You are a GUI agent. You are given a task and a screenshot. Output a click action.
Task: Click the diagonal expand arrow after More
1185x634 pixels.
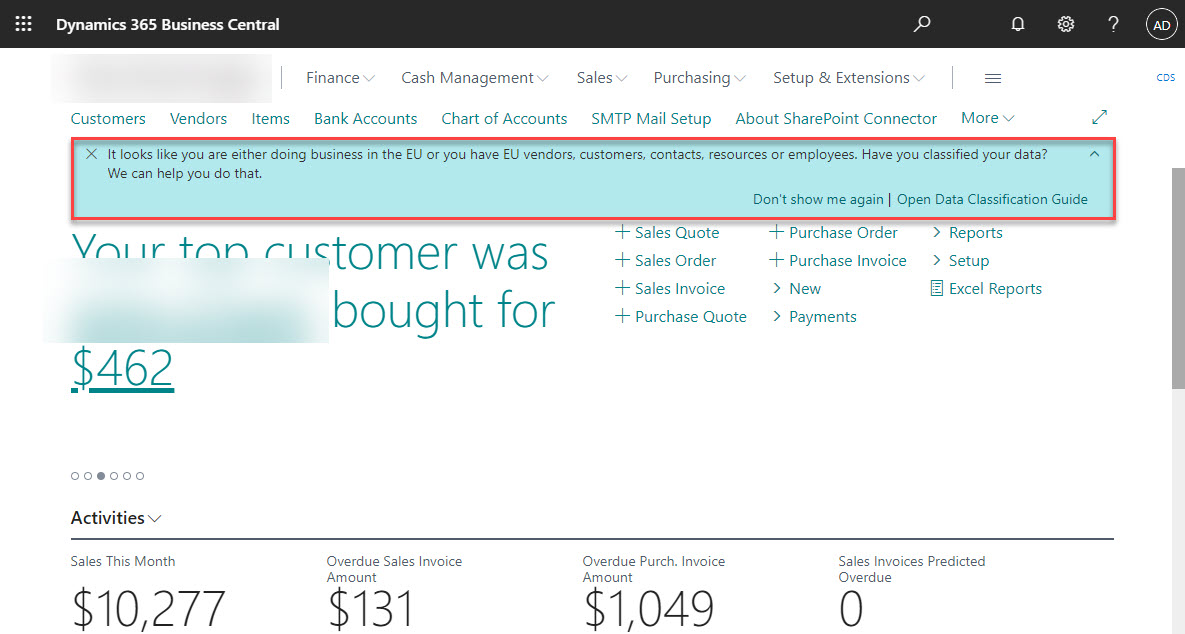click(1100, 117)
